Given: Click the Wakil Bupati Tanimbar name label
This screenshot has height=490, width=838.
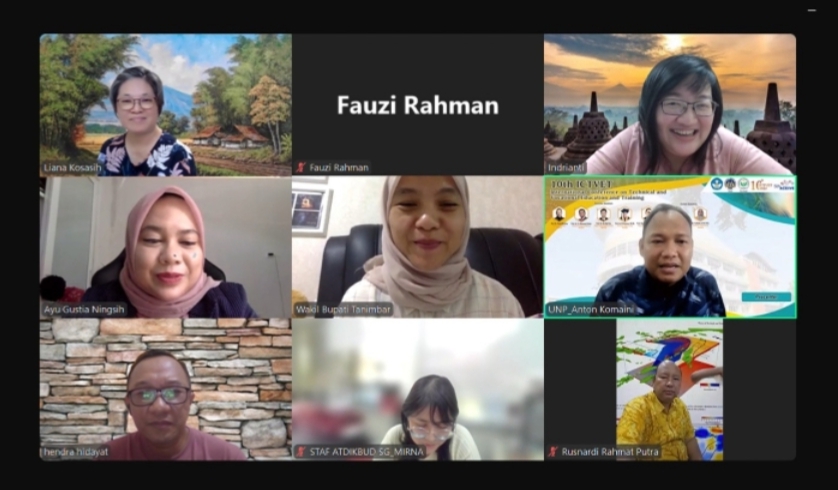Looking at the screenshot, I should pos(344,309).
